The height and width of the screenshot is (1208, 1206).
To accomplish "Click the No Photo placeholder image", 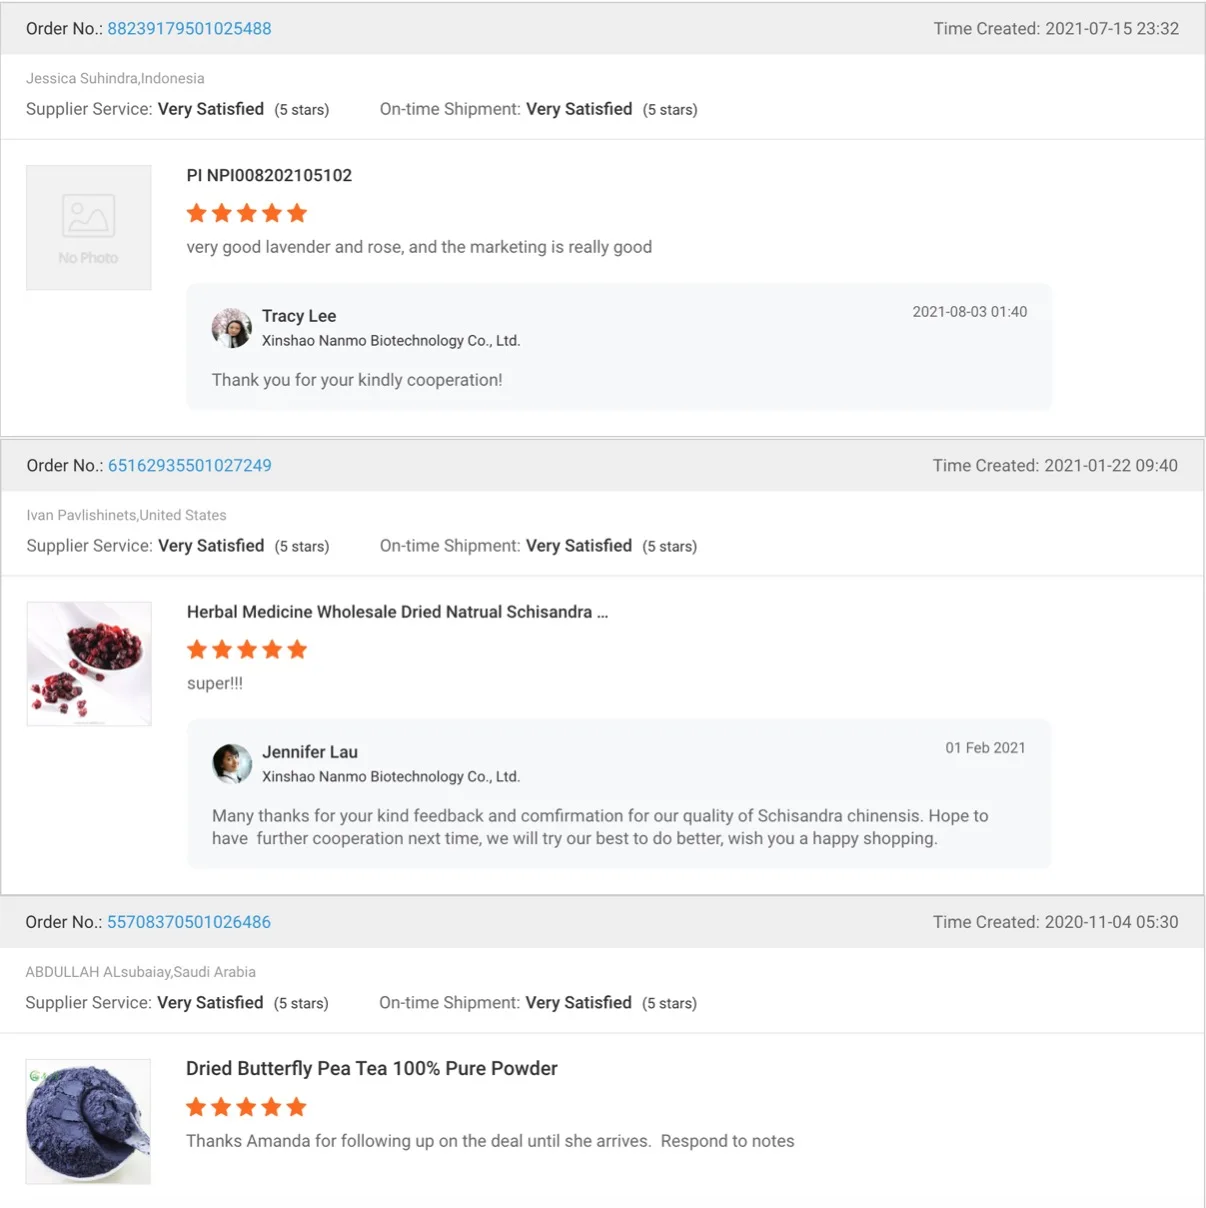I will point(89,228).
